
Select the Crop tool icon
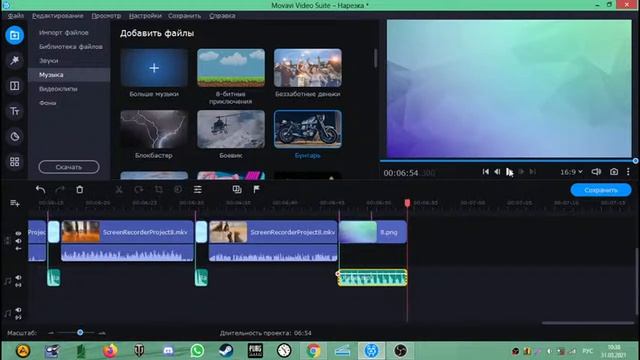[158, 189]
